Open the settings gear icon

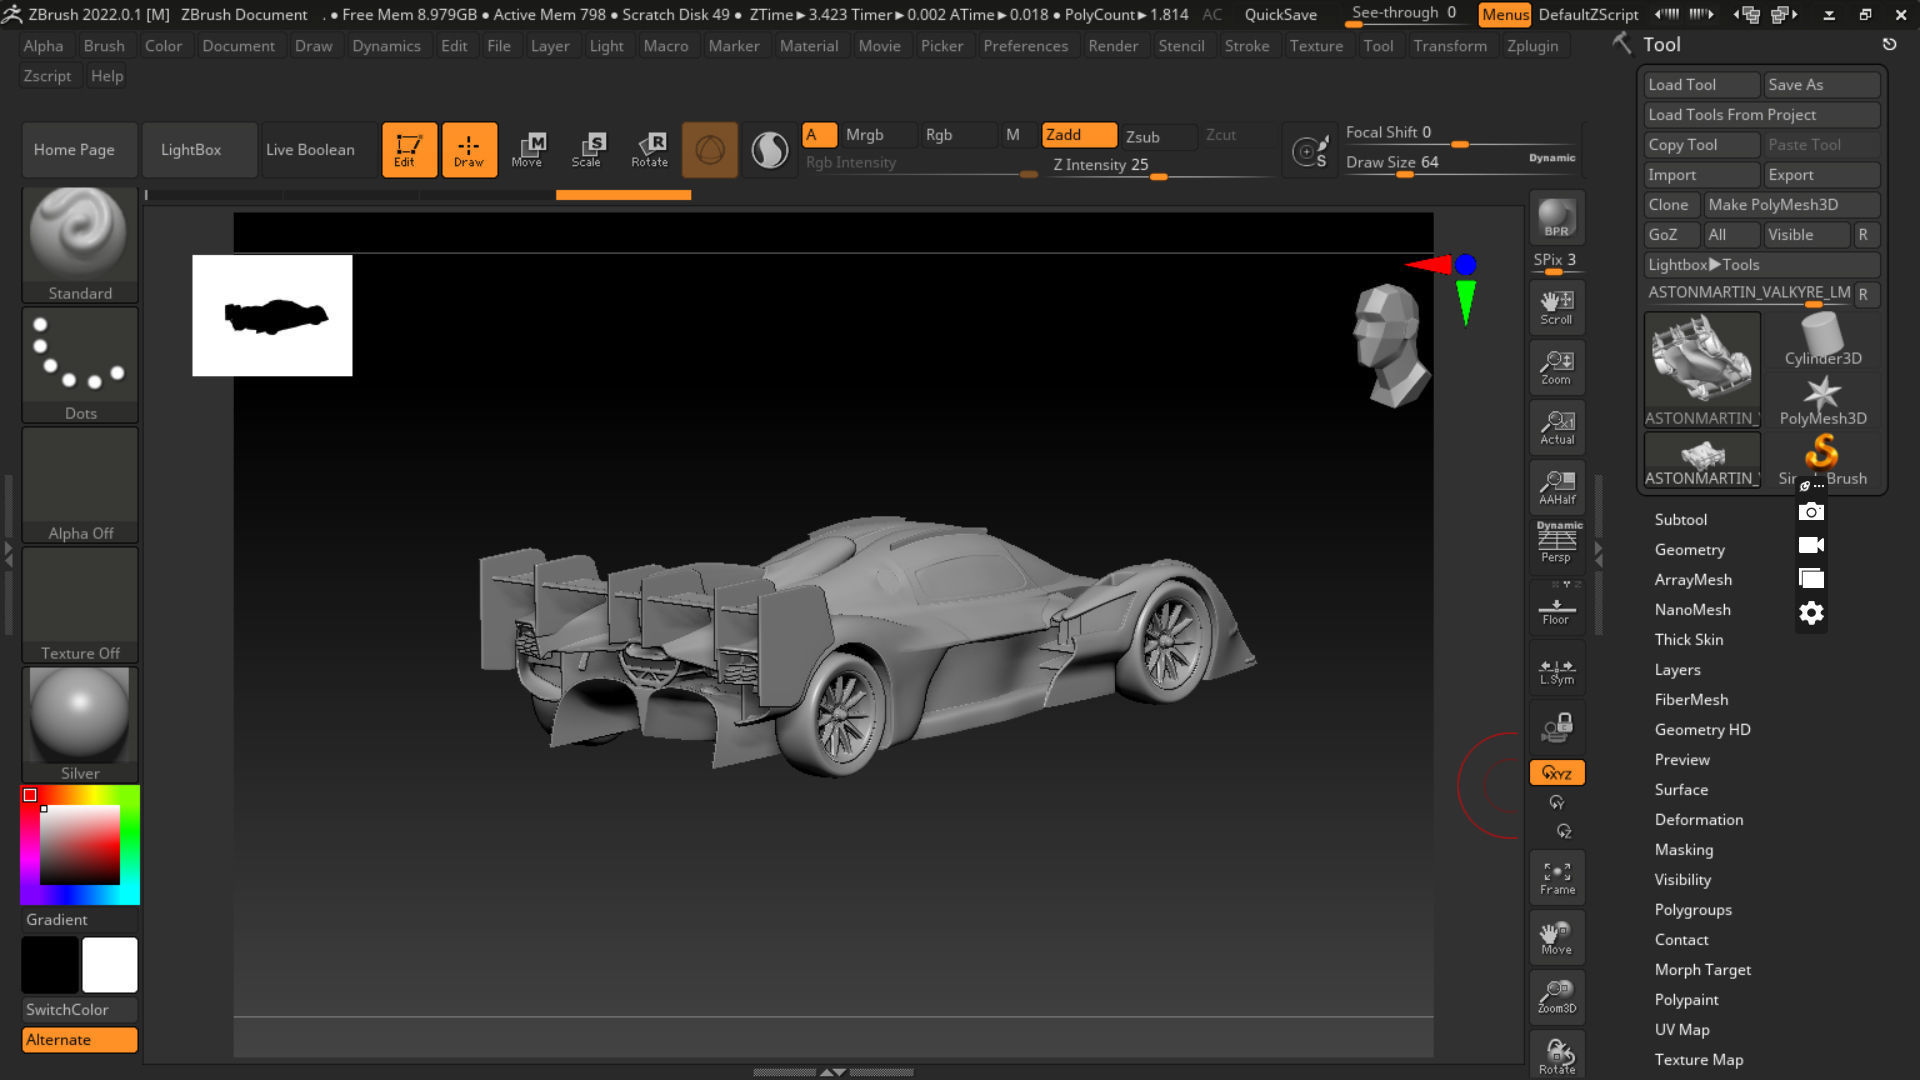point(1811,613)
